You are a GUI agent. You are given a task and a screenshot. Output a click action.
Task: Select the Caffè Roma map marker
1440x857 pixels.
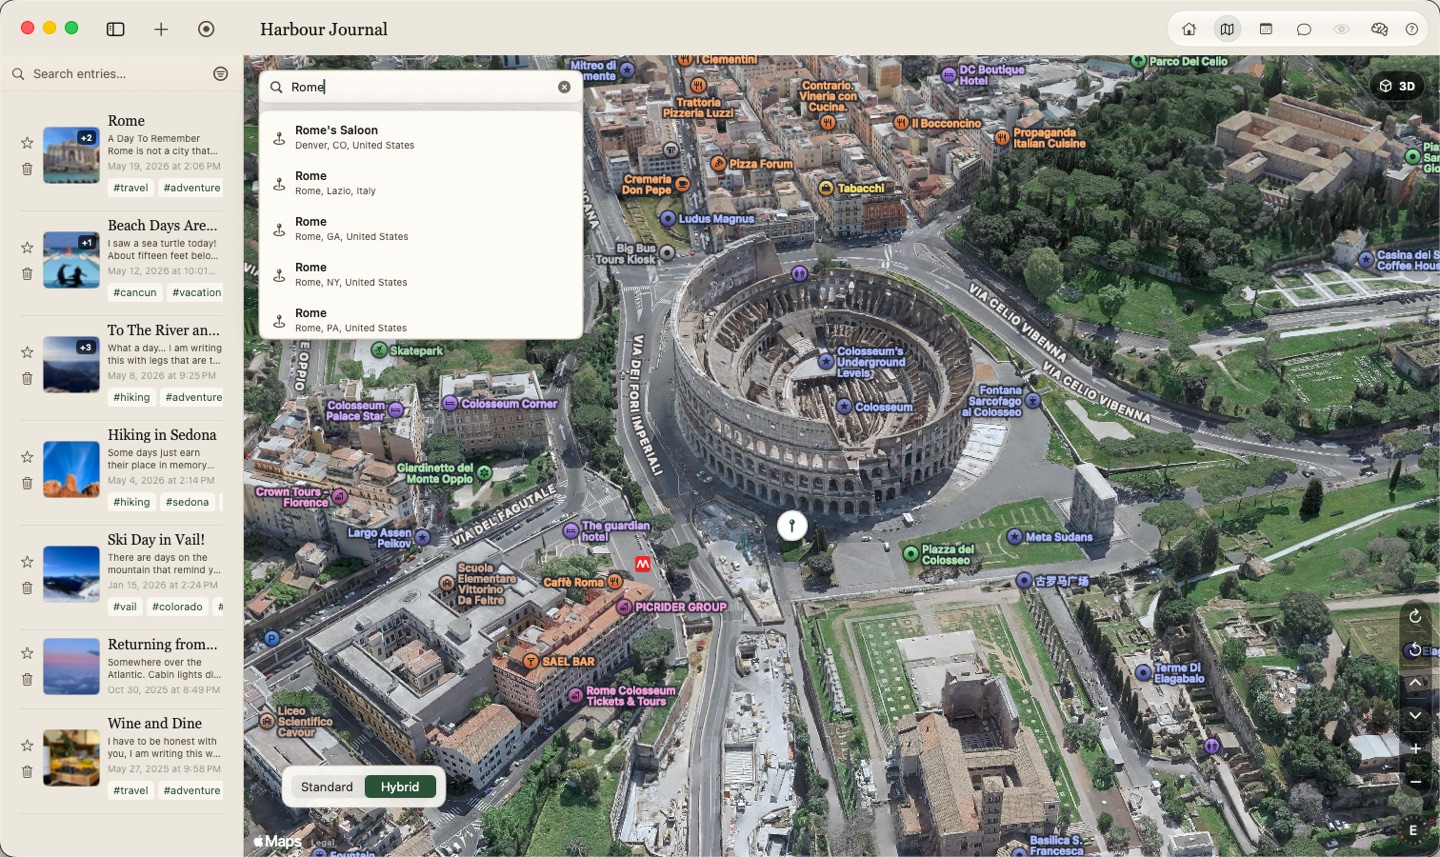click(615, 582)
